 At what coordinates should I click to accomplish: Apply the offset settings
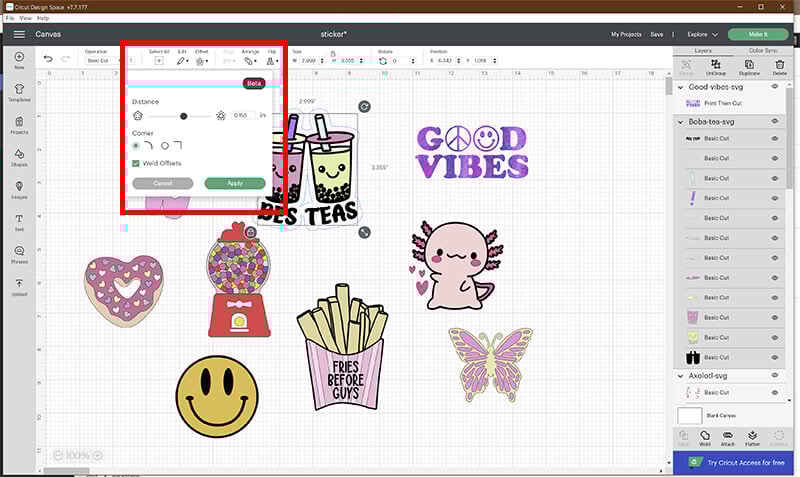tap(235, 183)
